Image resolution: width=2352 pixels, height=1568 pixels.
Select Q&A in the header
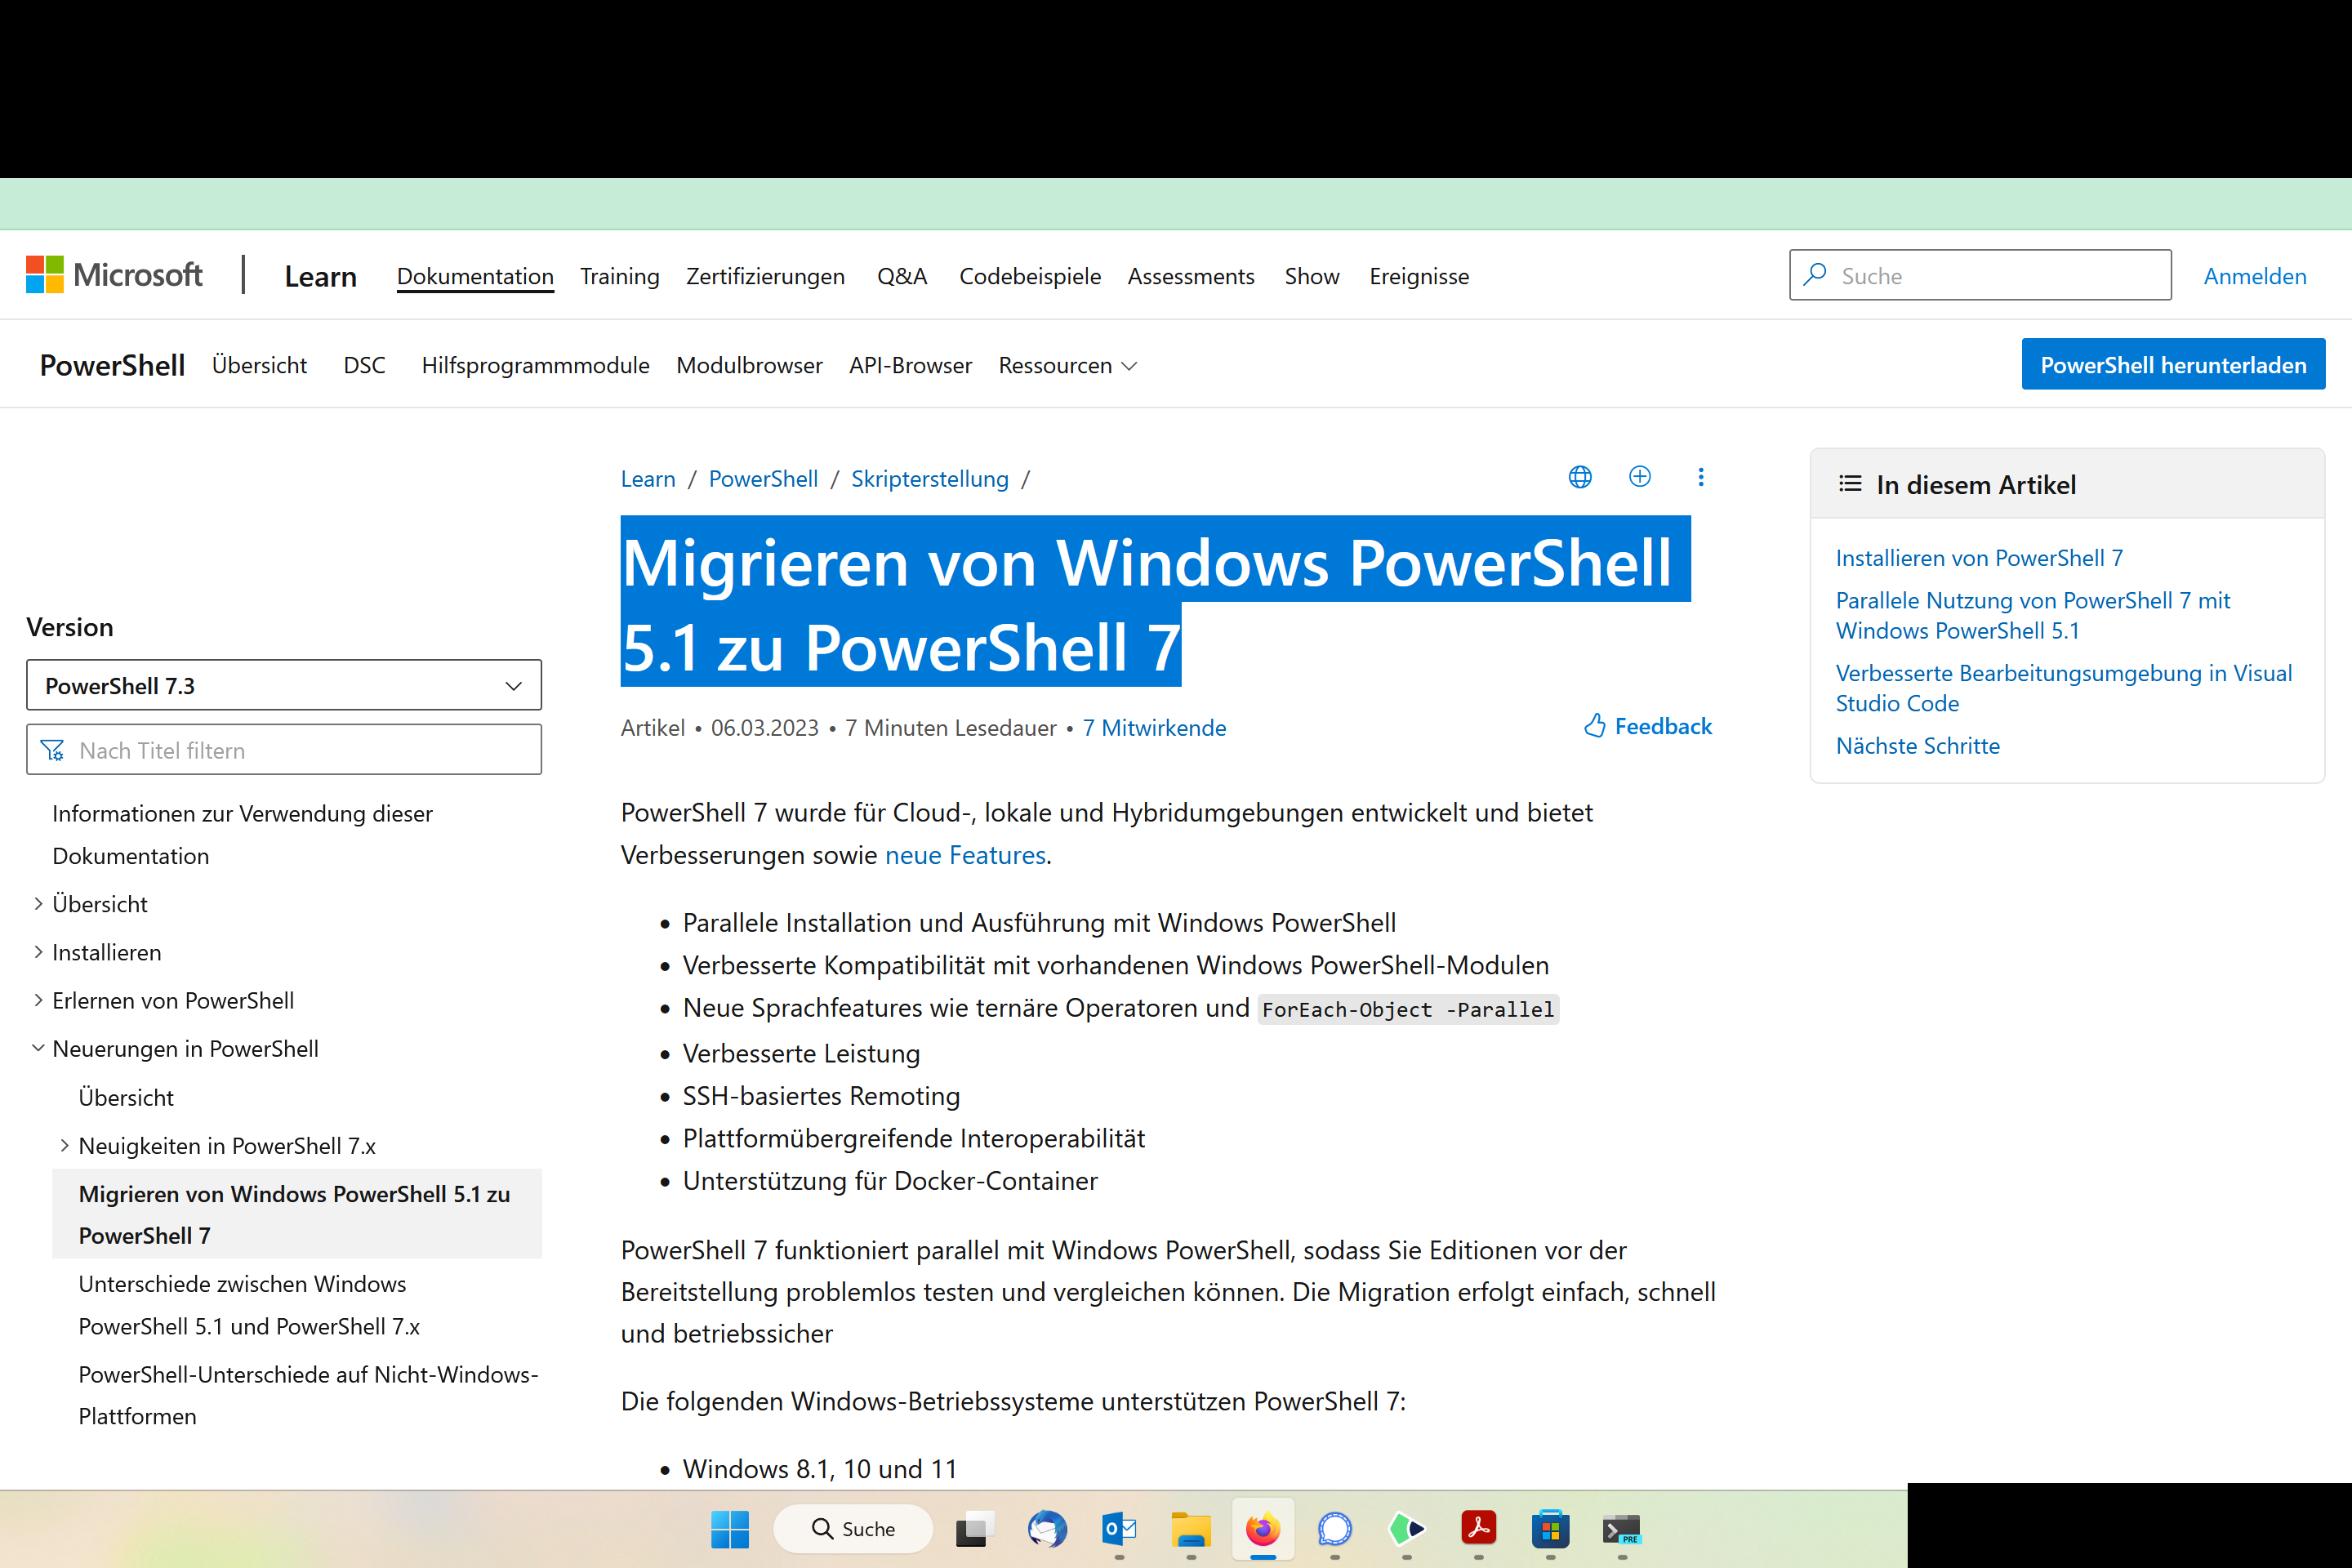pyautogui.click(x=902, y=276)
